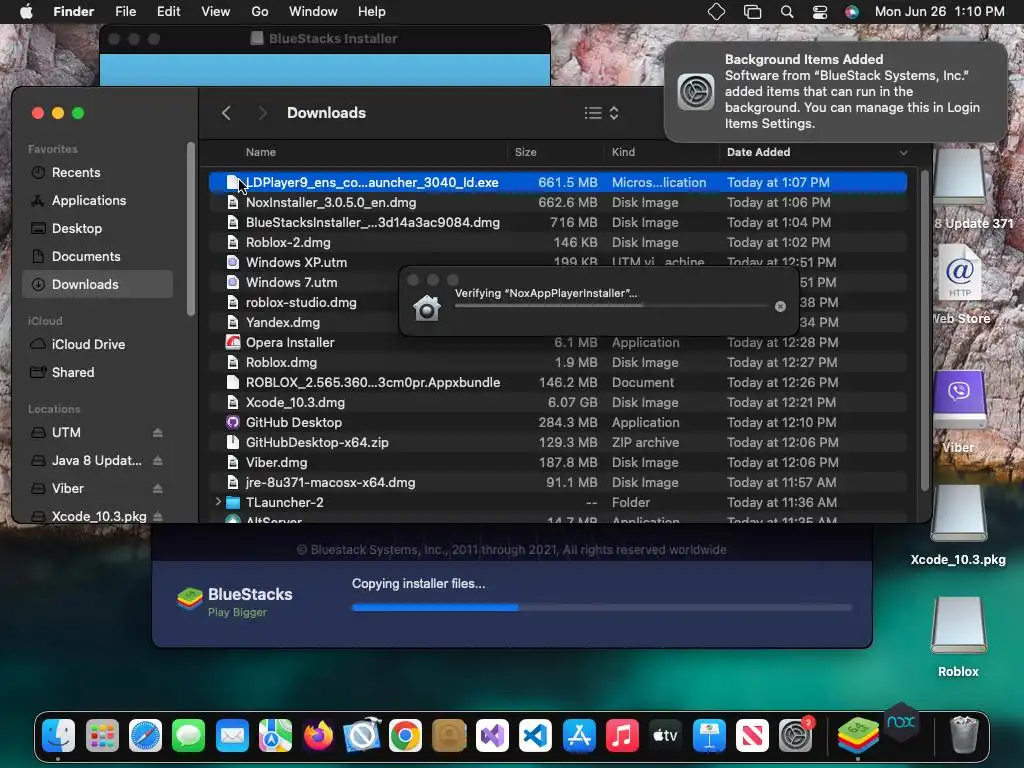Open Apple TV app in Dock
The image size is (1024, 768).
[x=665, y=736]
